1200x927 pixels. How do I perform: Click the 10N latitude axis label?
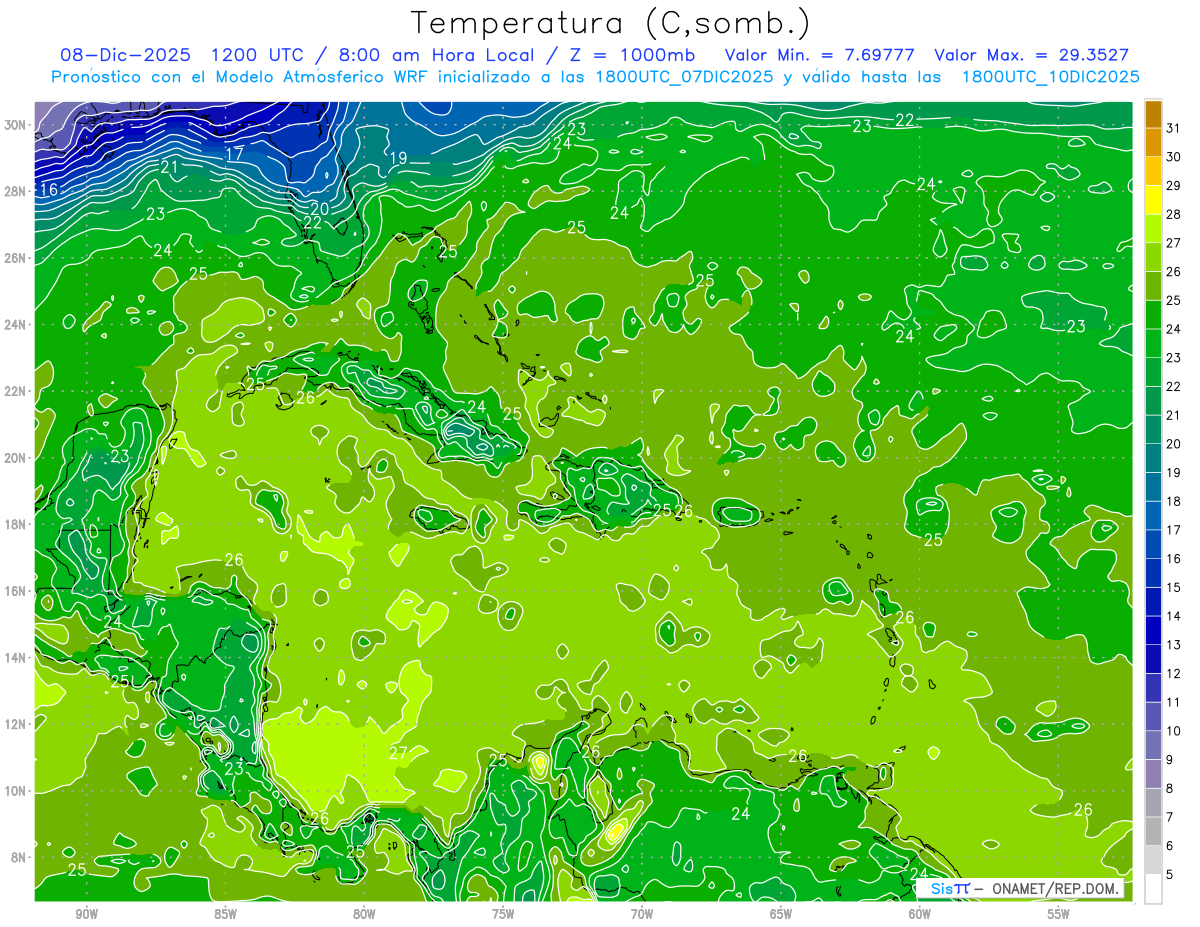(17, 791)
